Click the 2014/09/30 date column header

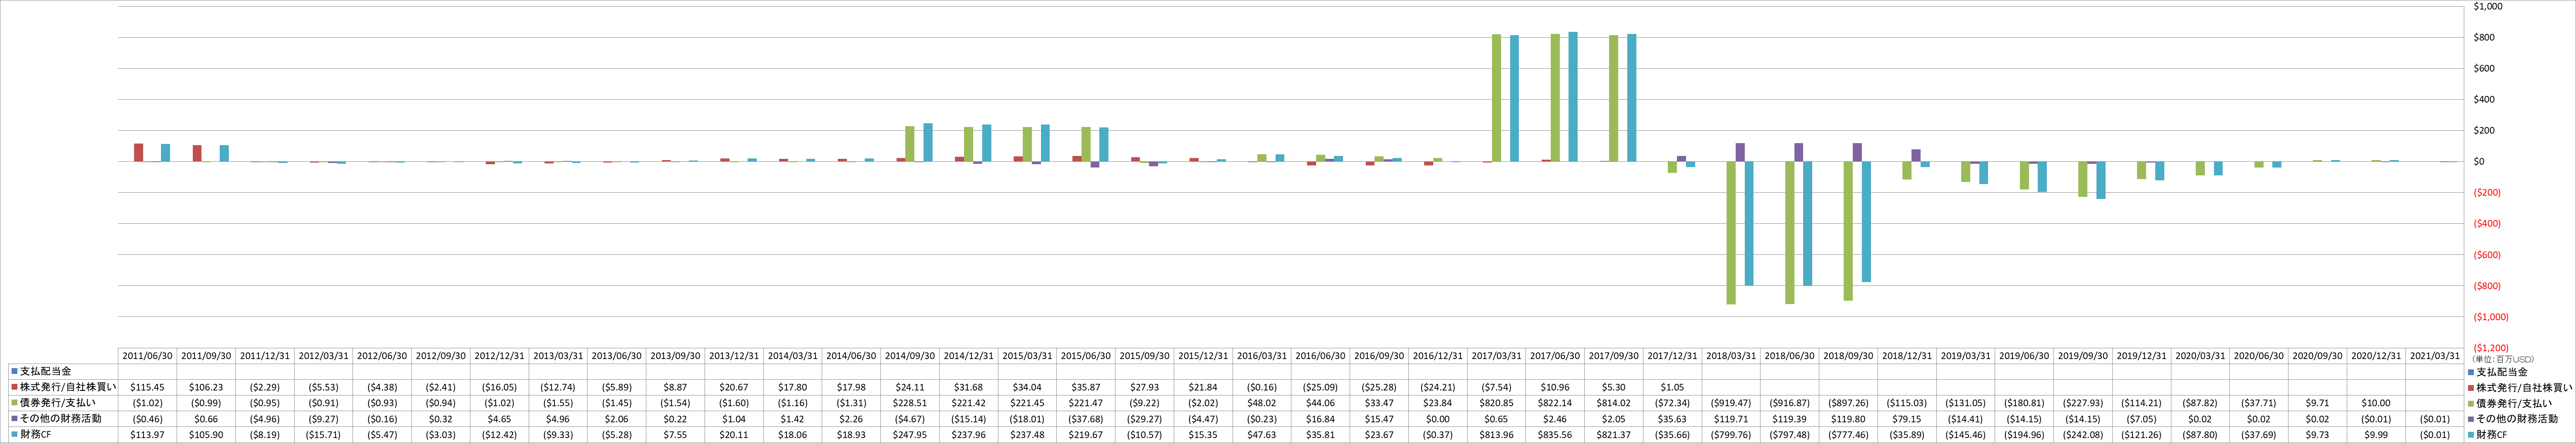coord(910,356)
